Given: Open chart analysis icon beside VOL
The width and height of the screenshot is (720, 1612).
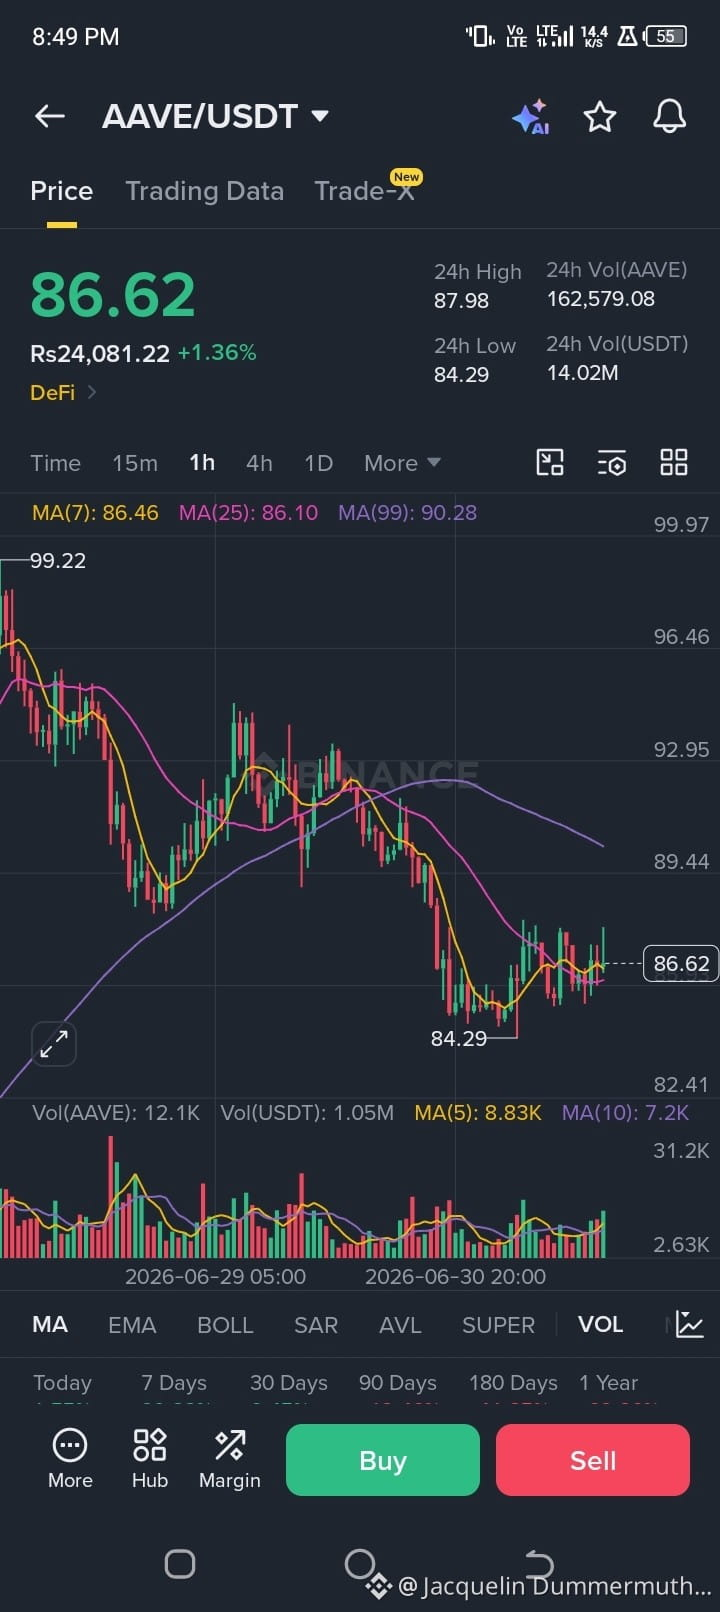Looking at the screenshot, I should (690, 1324).
